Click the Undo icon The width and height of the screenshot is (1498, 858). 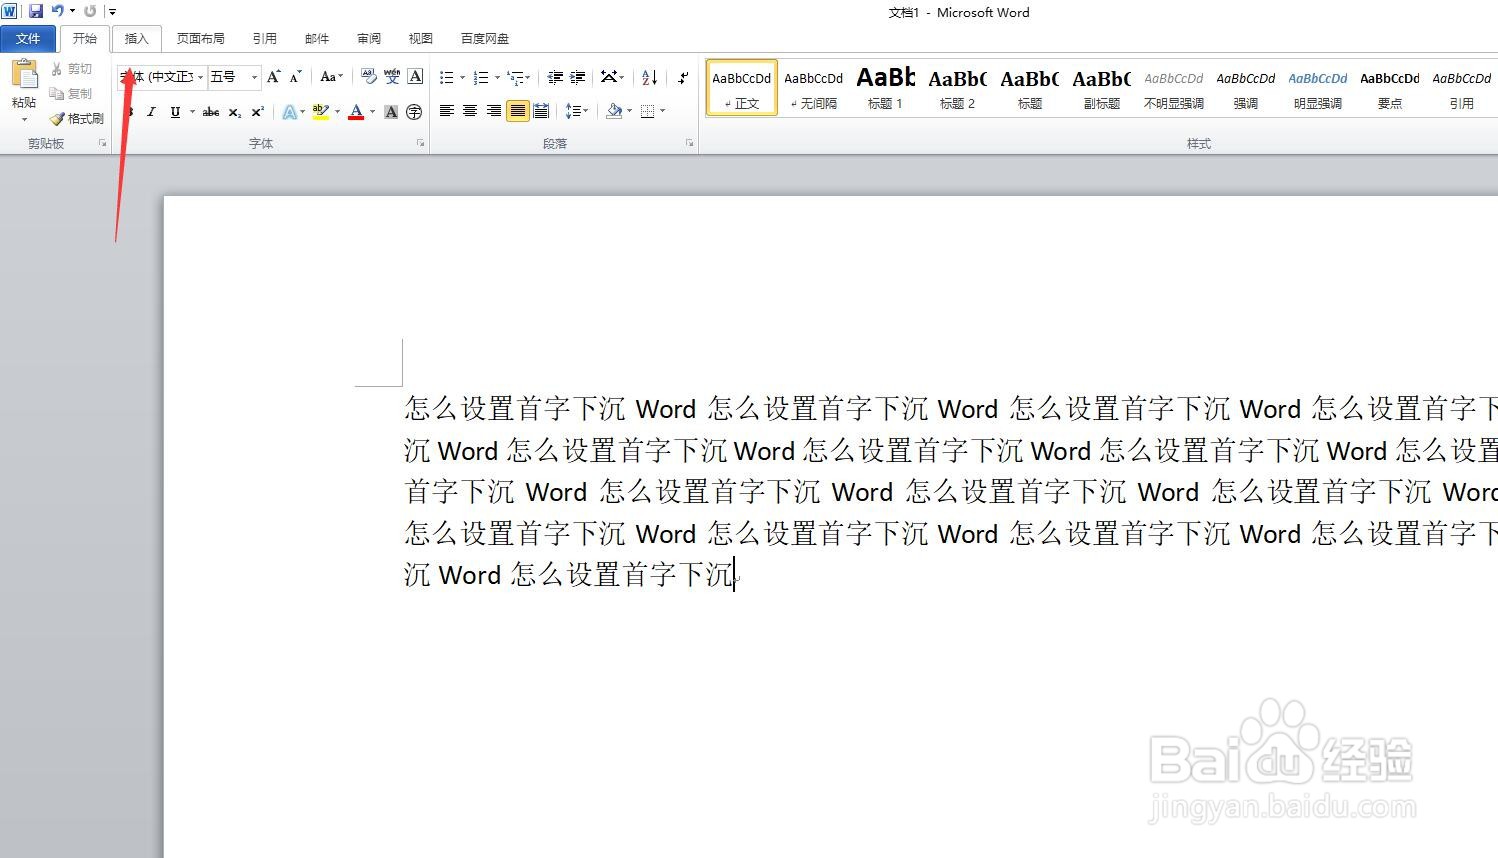pos(58,11)
